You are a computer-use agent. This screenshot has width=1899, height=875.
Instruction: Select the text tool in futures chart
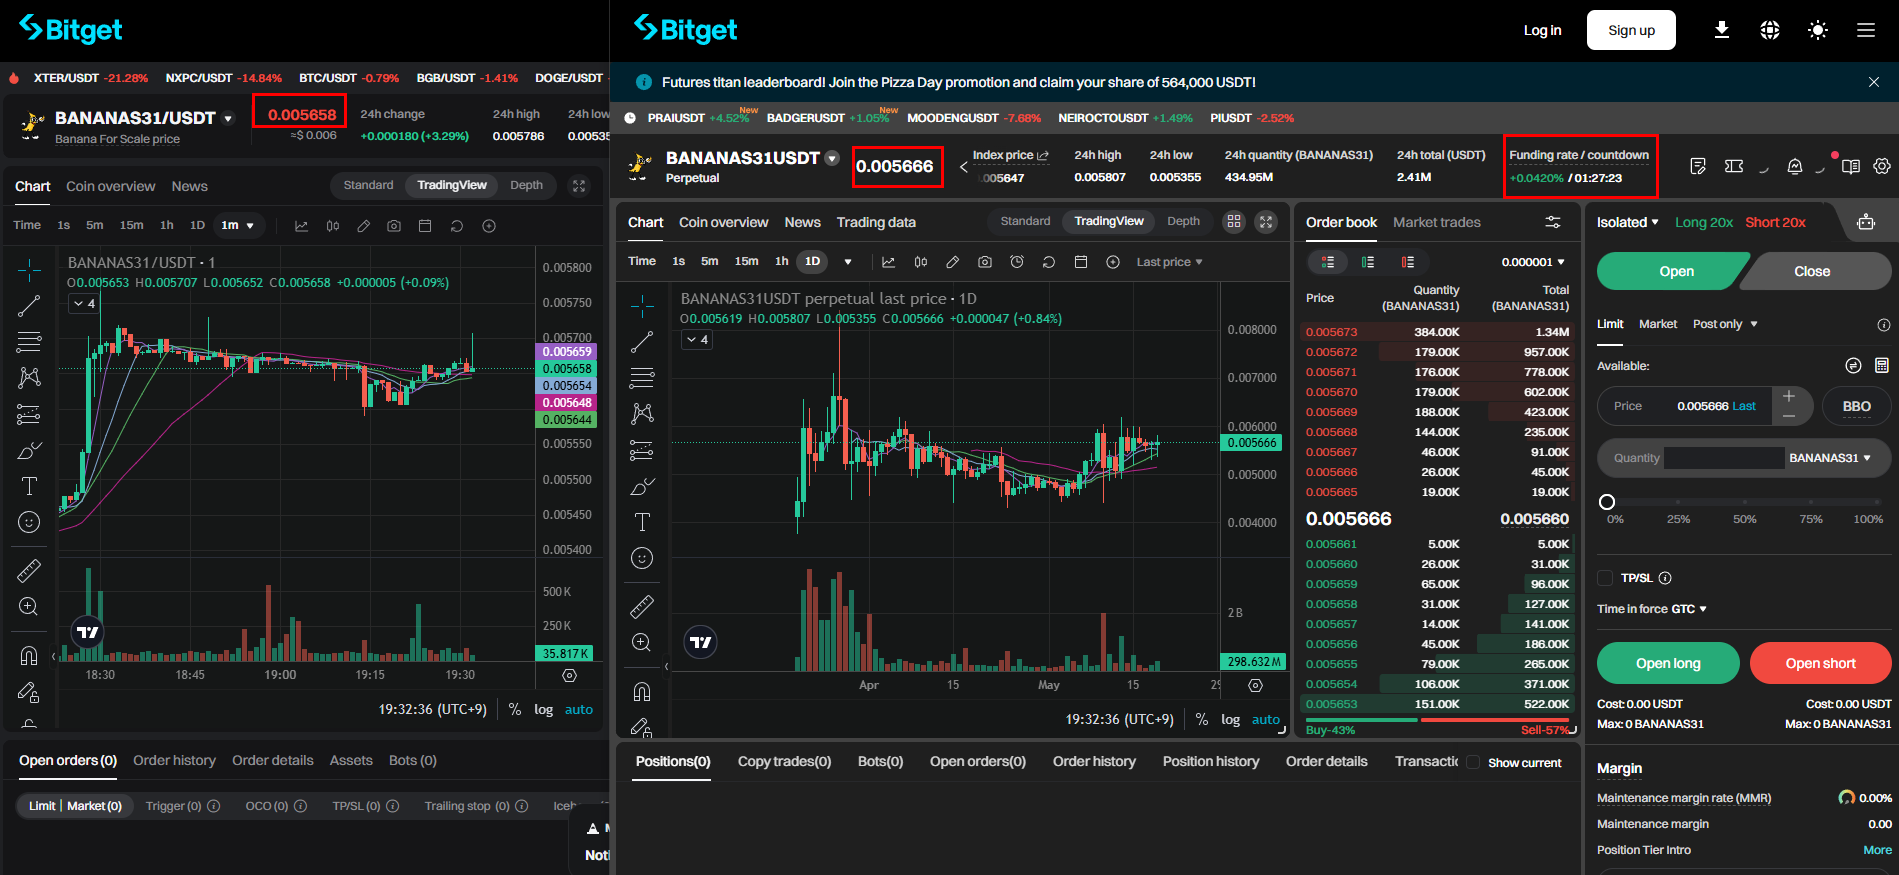(642, 522)
